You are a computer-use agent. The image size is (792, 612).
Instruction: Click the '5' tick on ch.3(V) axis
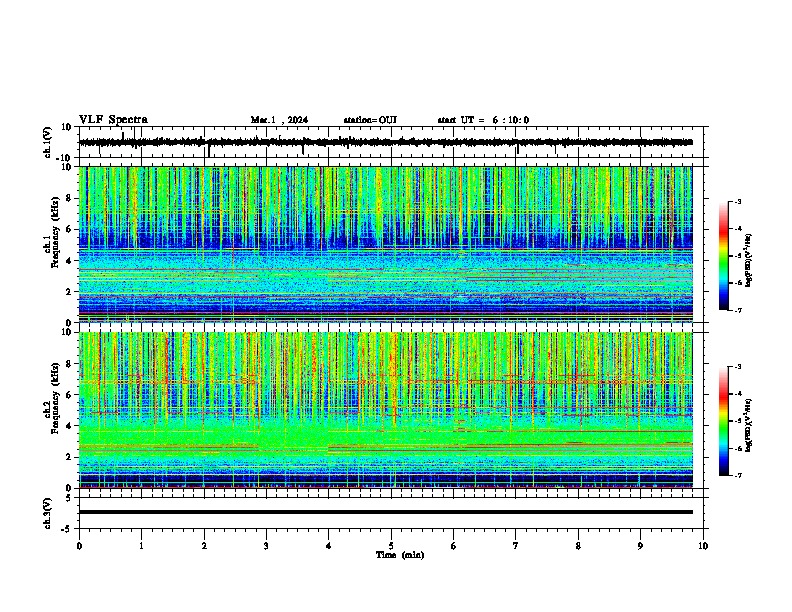coord(69,498)
